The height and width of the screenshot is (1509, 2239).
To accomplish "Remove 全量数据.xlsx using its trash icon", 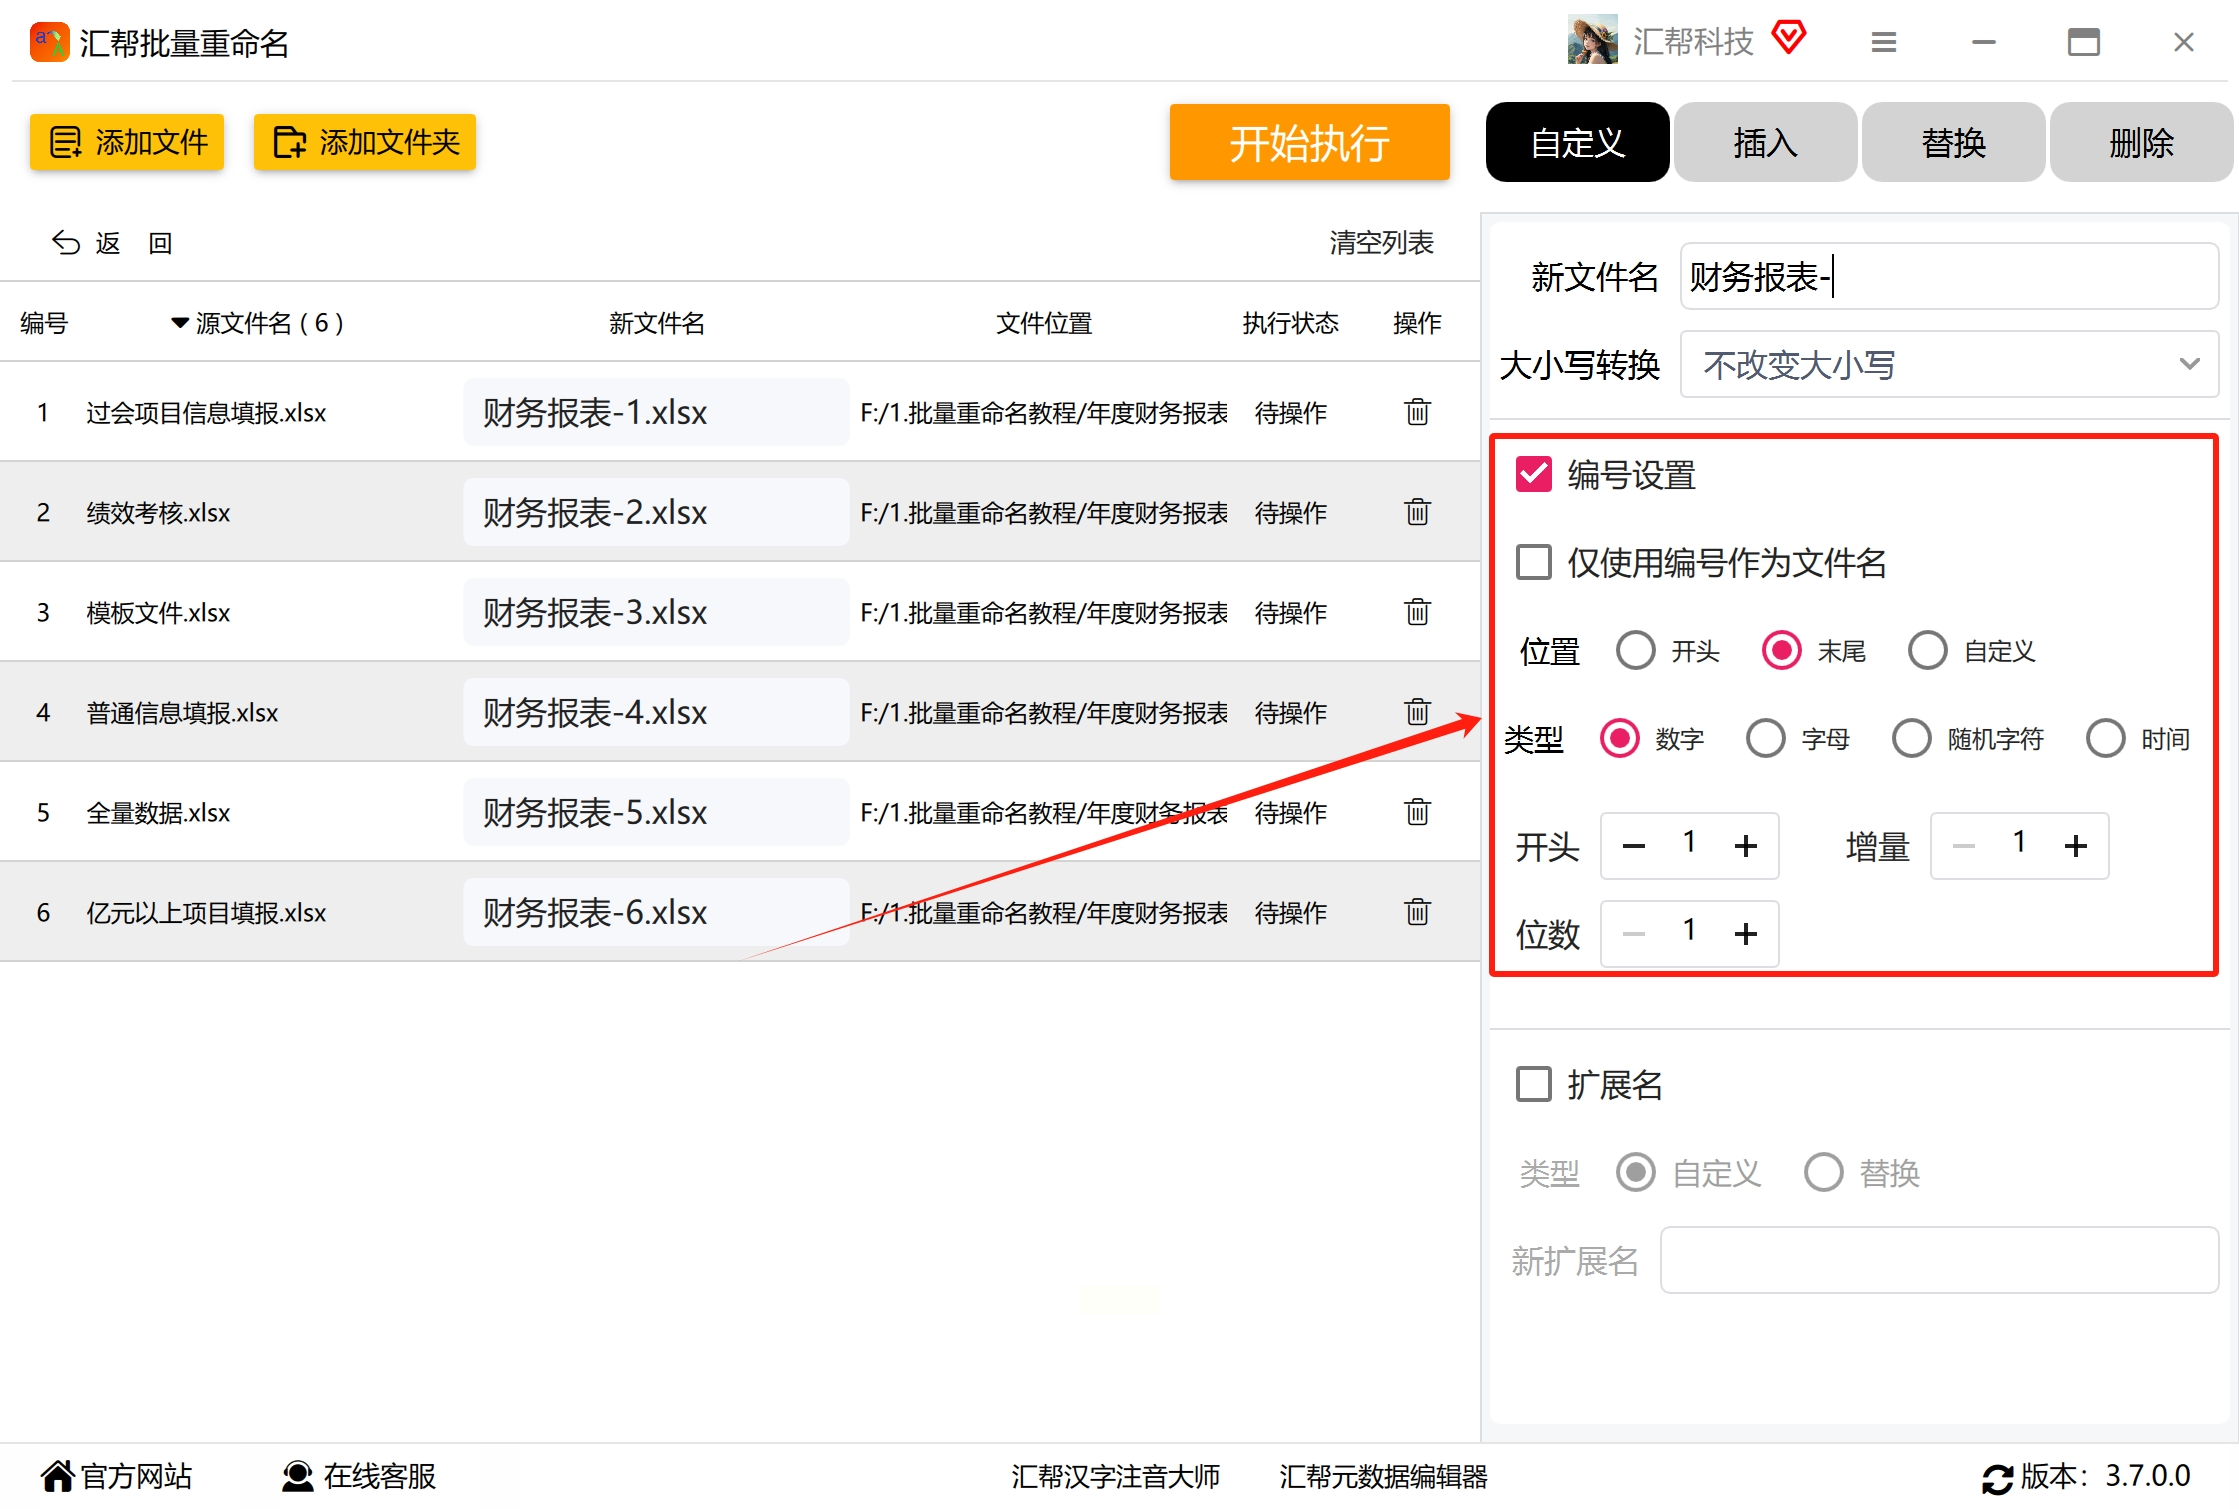I will [1417, 812].
